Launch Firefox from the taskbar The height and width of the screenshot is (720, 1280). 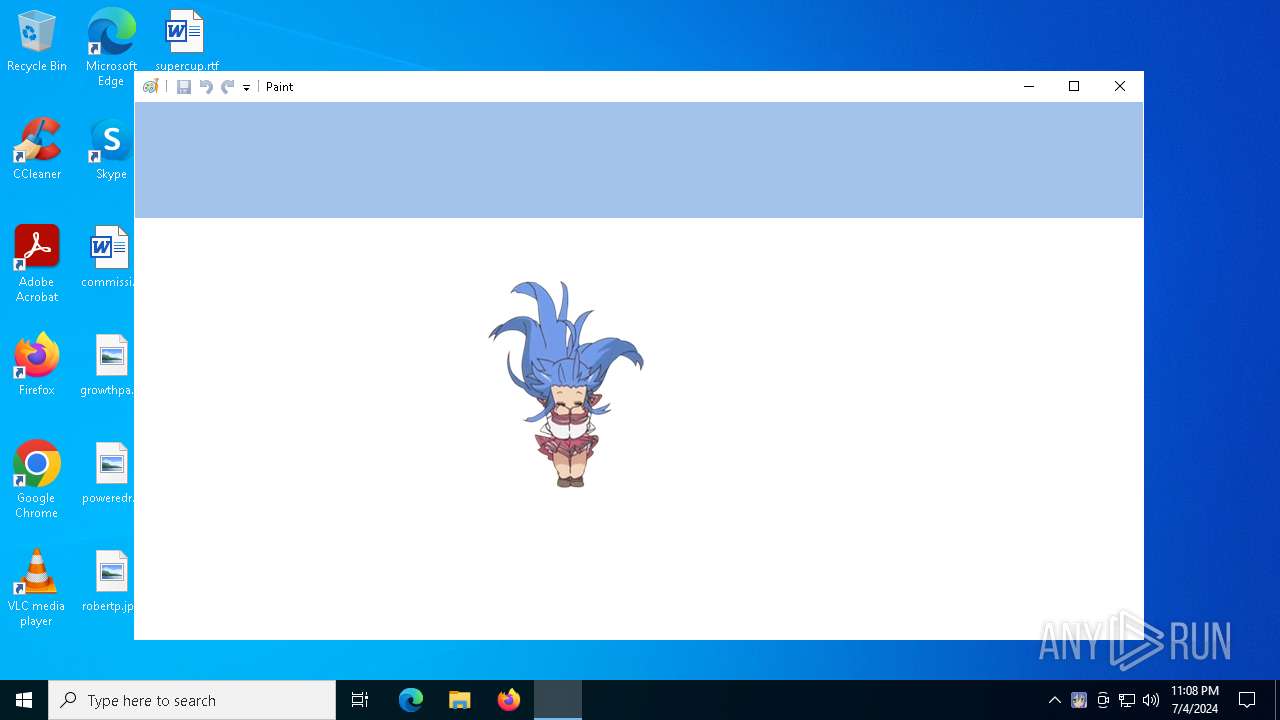pyautogui.click(x=509, y=700)
